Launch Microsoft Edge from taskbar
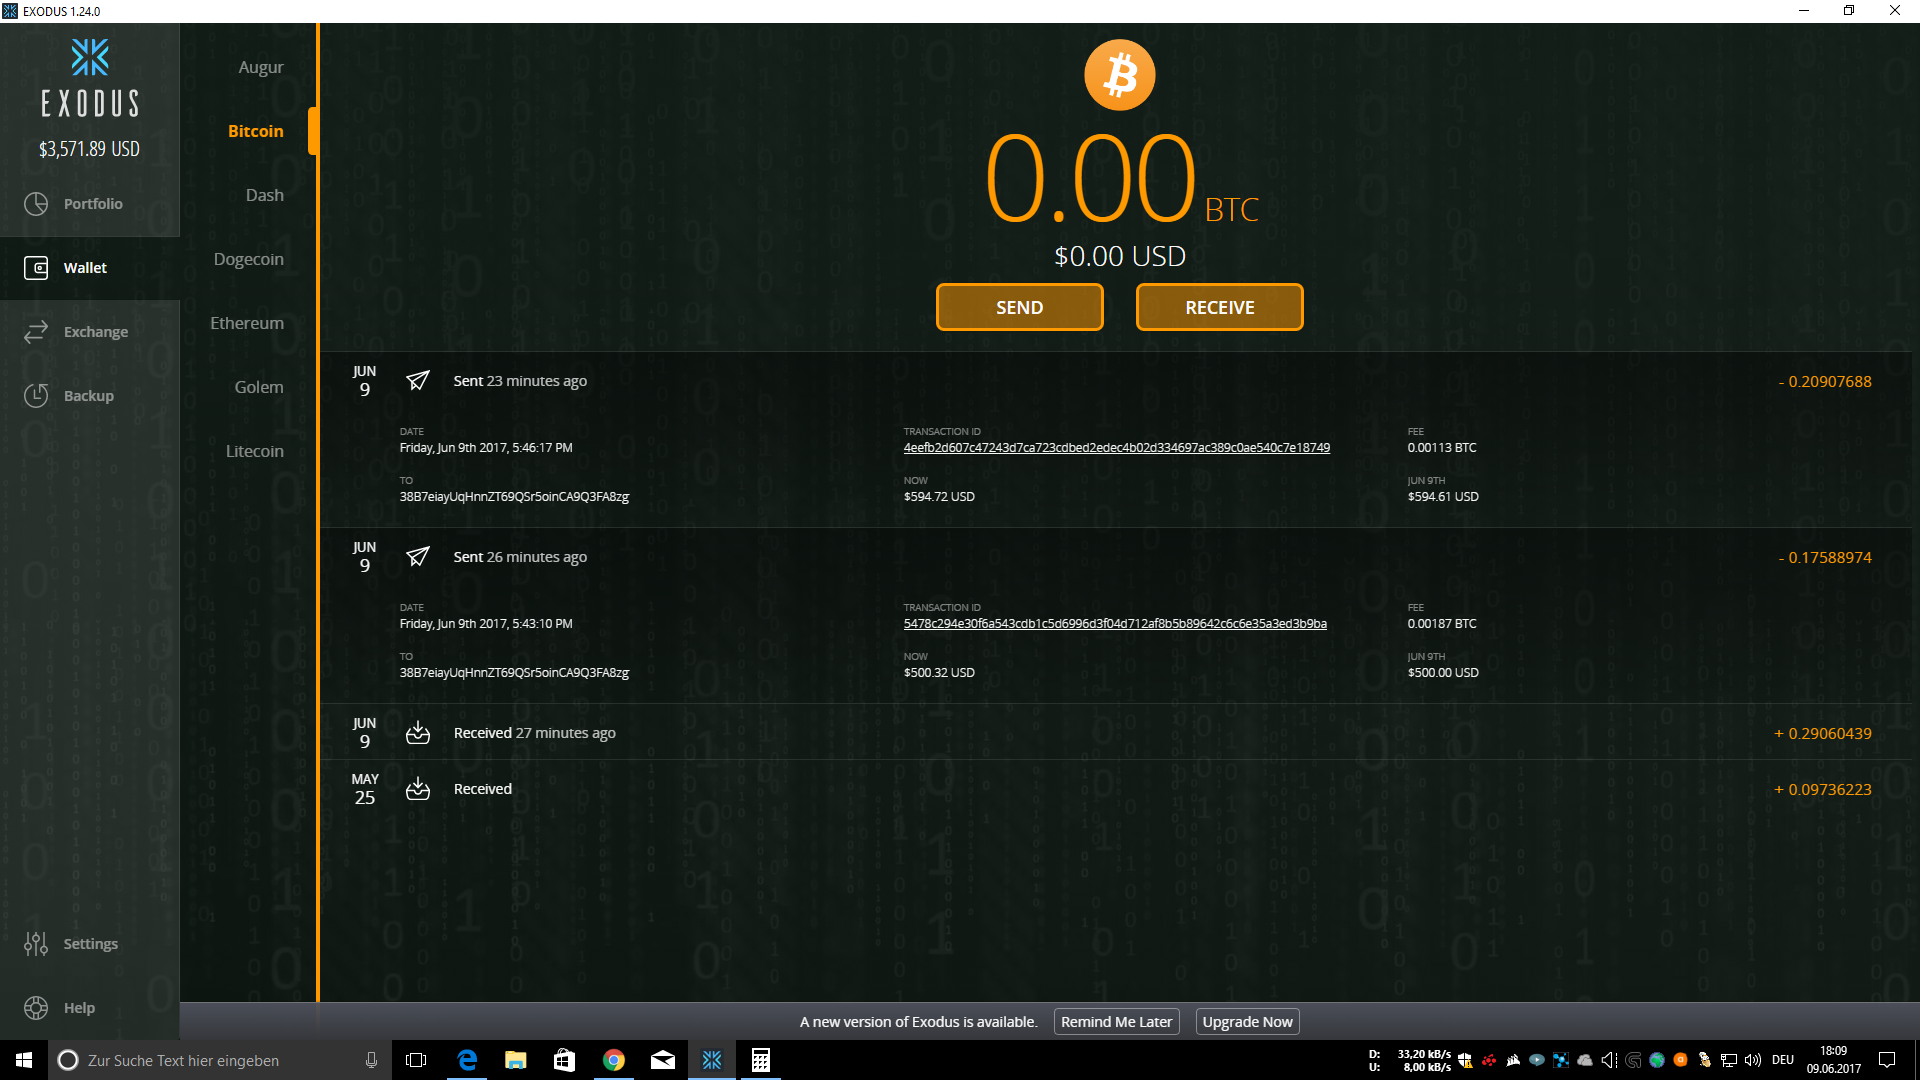Image resolution: width=1920 pixels, height=1080 pixels. pyautogui.click(x=467, y=1060)
